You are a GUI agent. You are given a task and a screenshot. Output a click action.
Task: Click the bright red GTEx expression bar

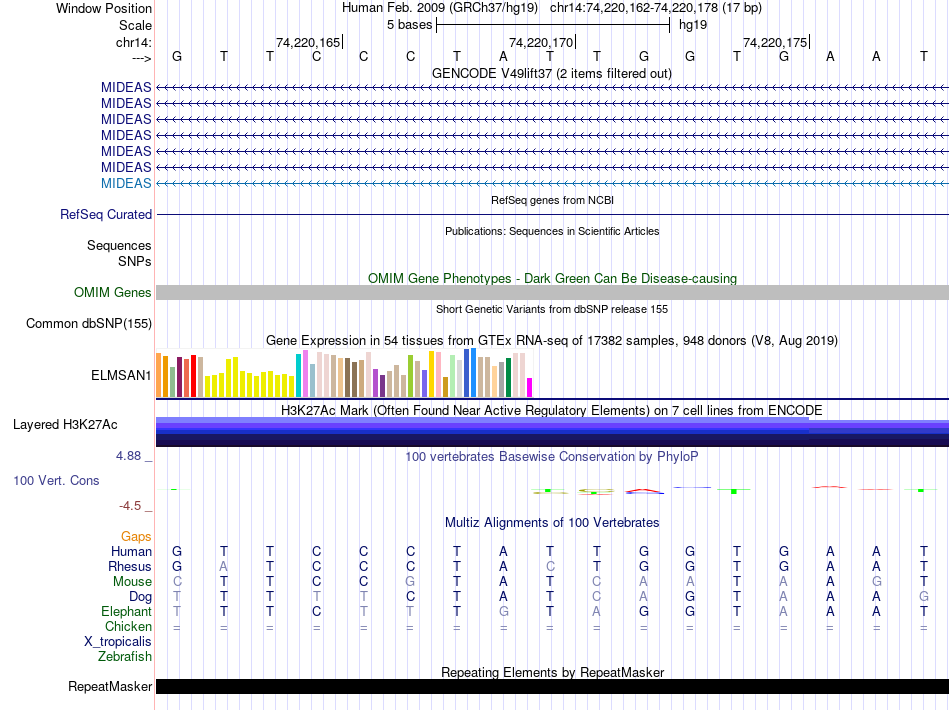(x=193, y=376)
